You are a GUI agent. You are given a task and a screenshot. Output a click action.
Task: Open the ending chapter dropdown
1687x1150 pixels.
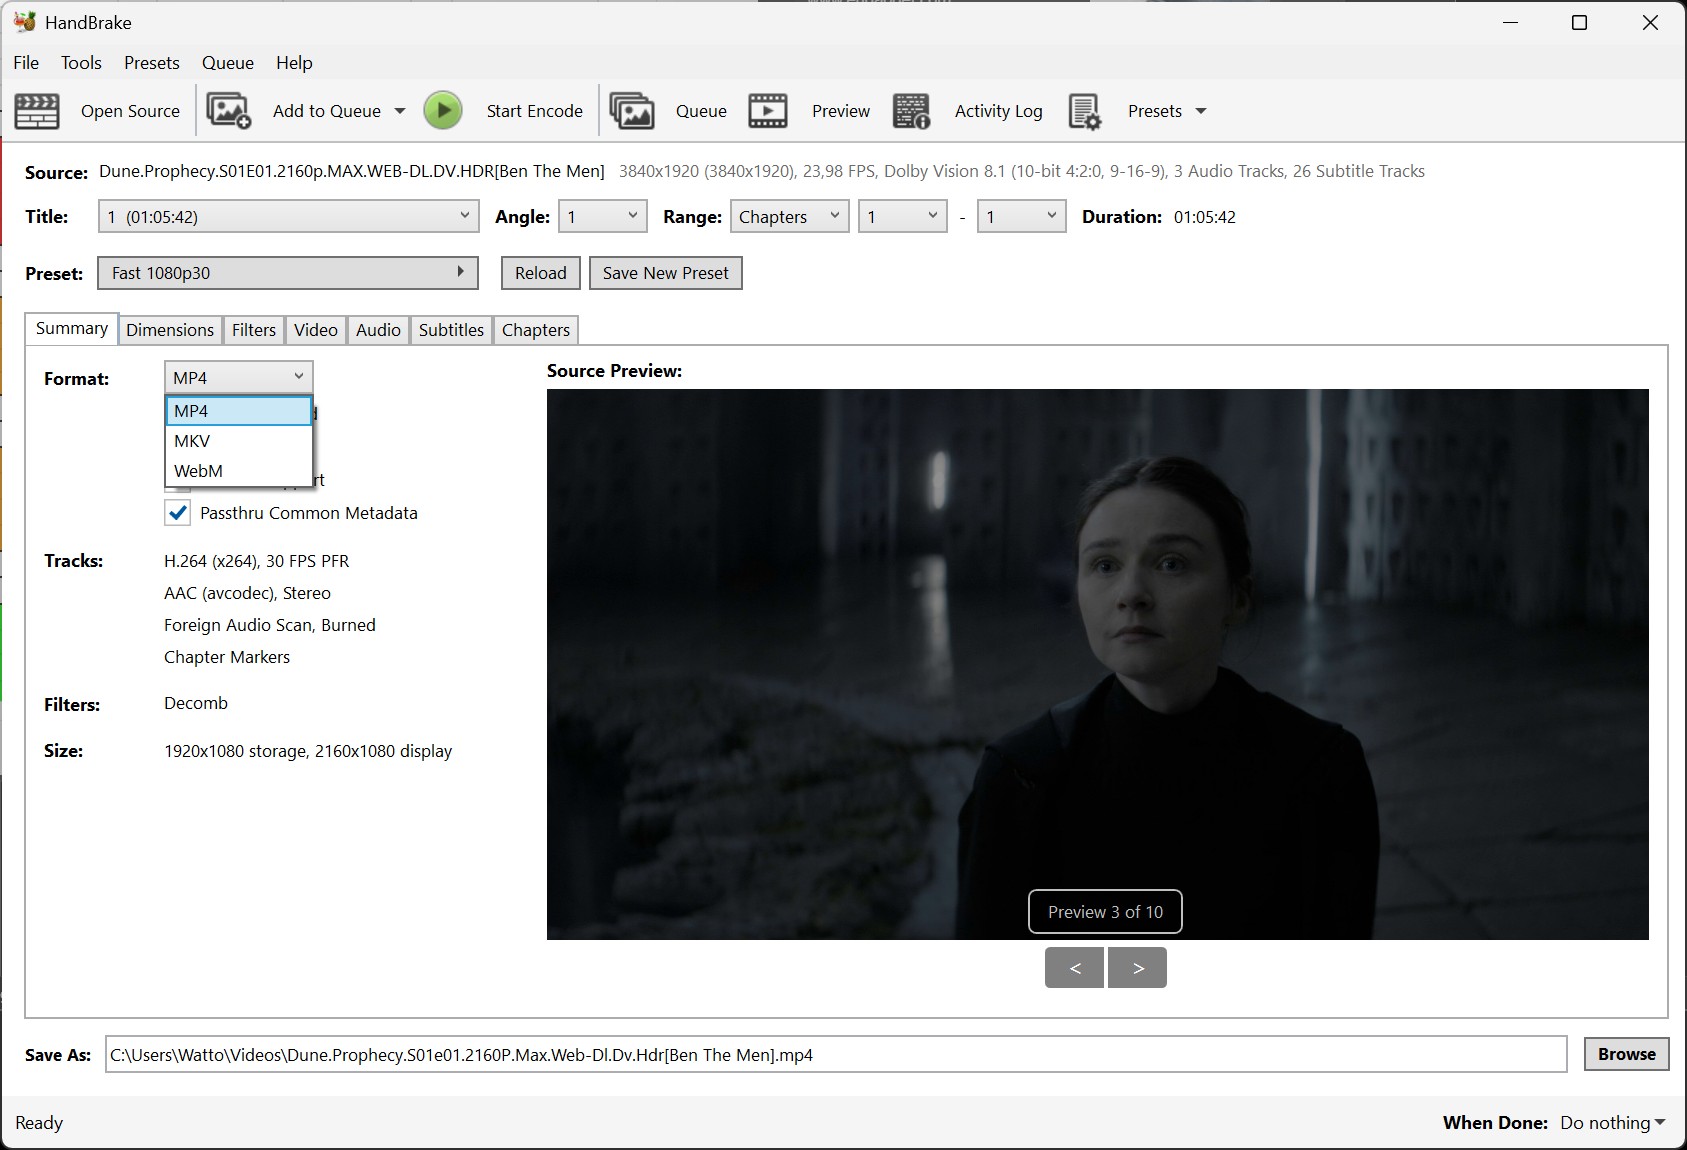[x=1021, y=217]
